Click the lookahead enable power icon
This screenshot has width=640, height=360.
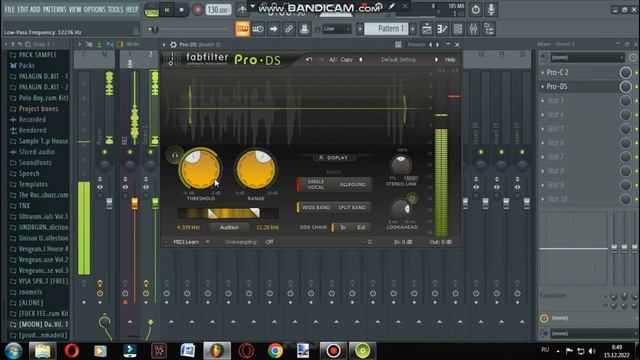click(412, 198)
